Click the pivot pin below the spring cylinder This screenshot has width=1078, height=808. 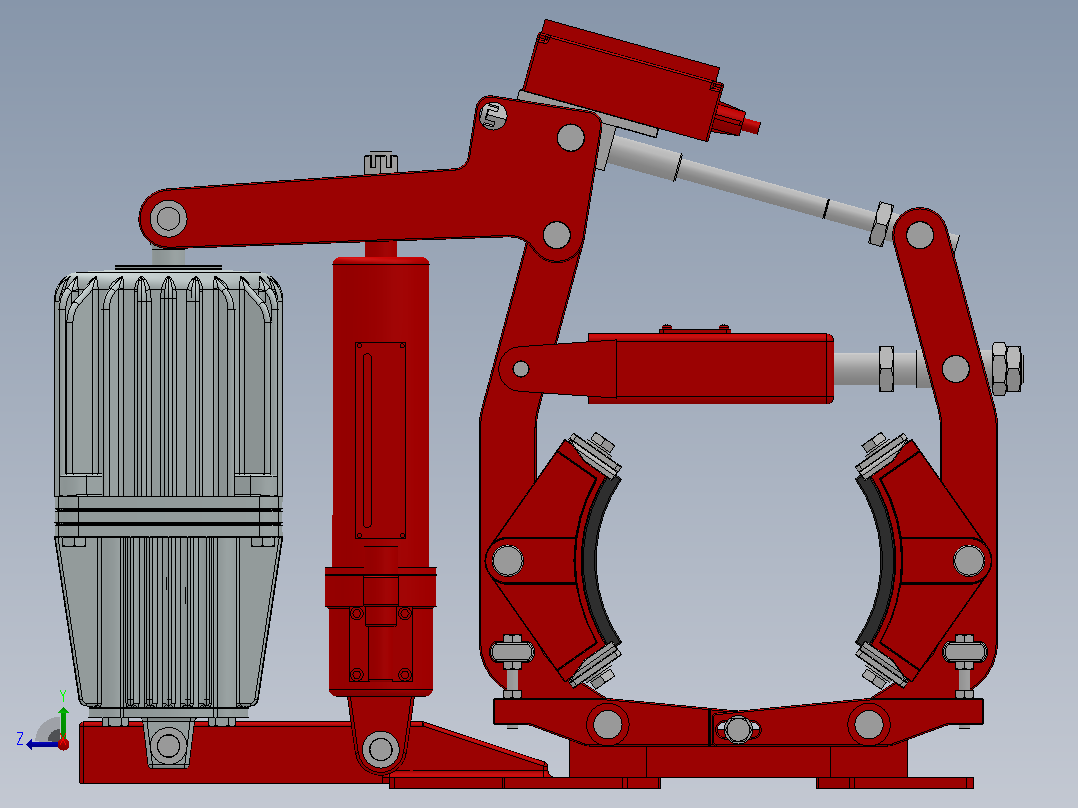point(380,749)
